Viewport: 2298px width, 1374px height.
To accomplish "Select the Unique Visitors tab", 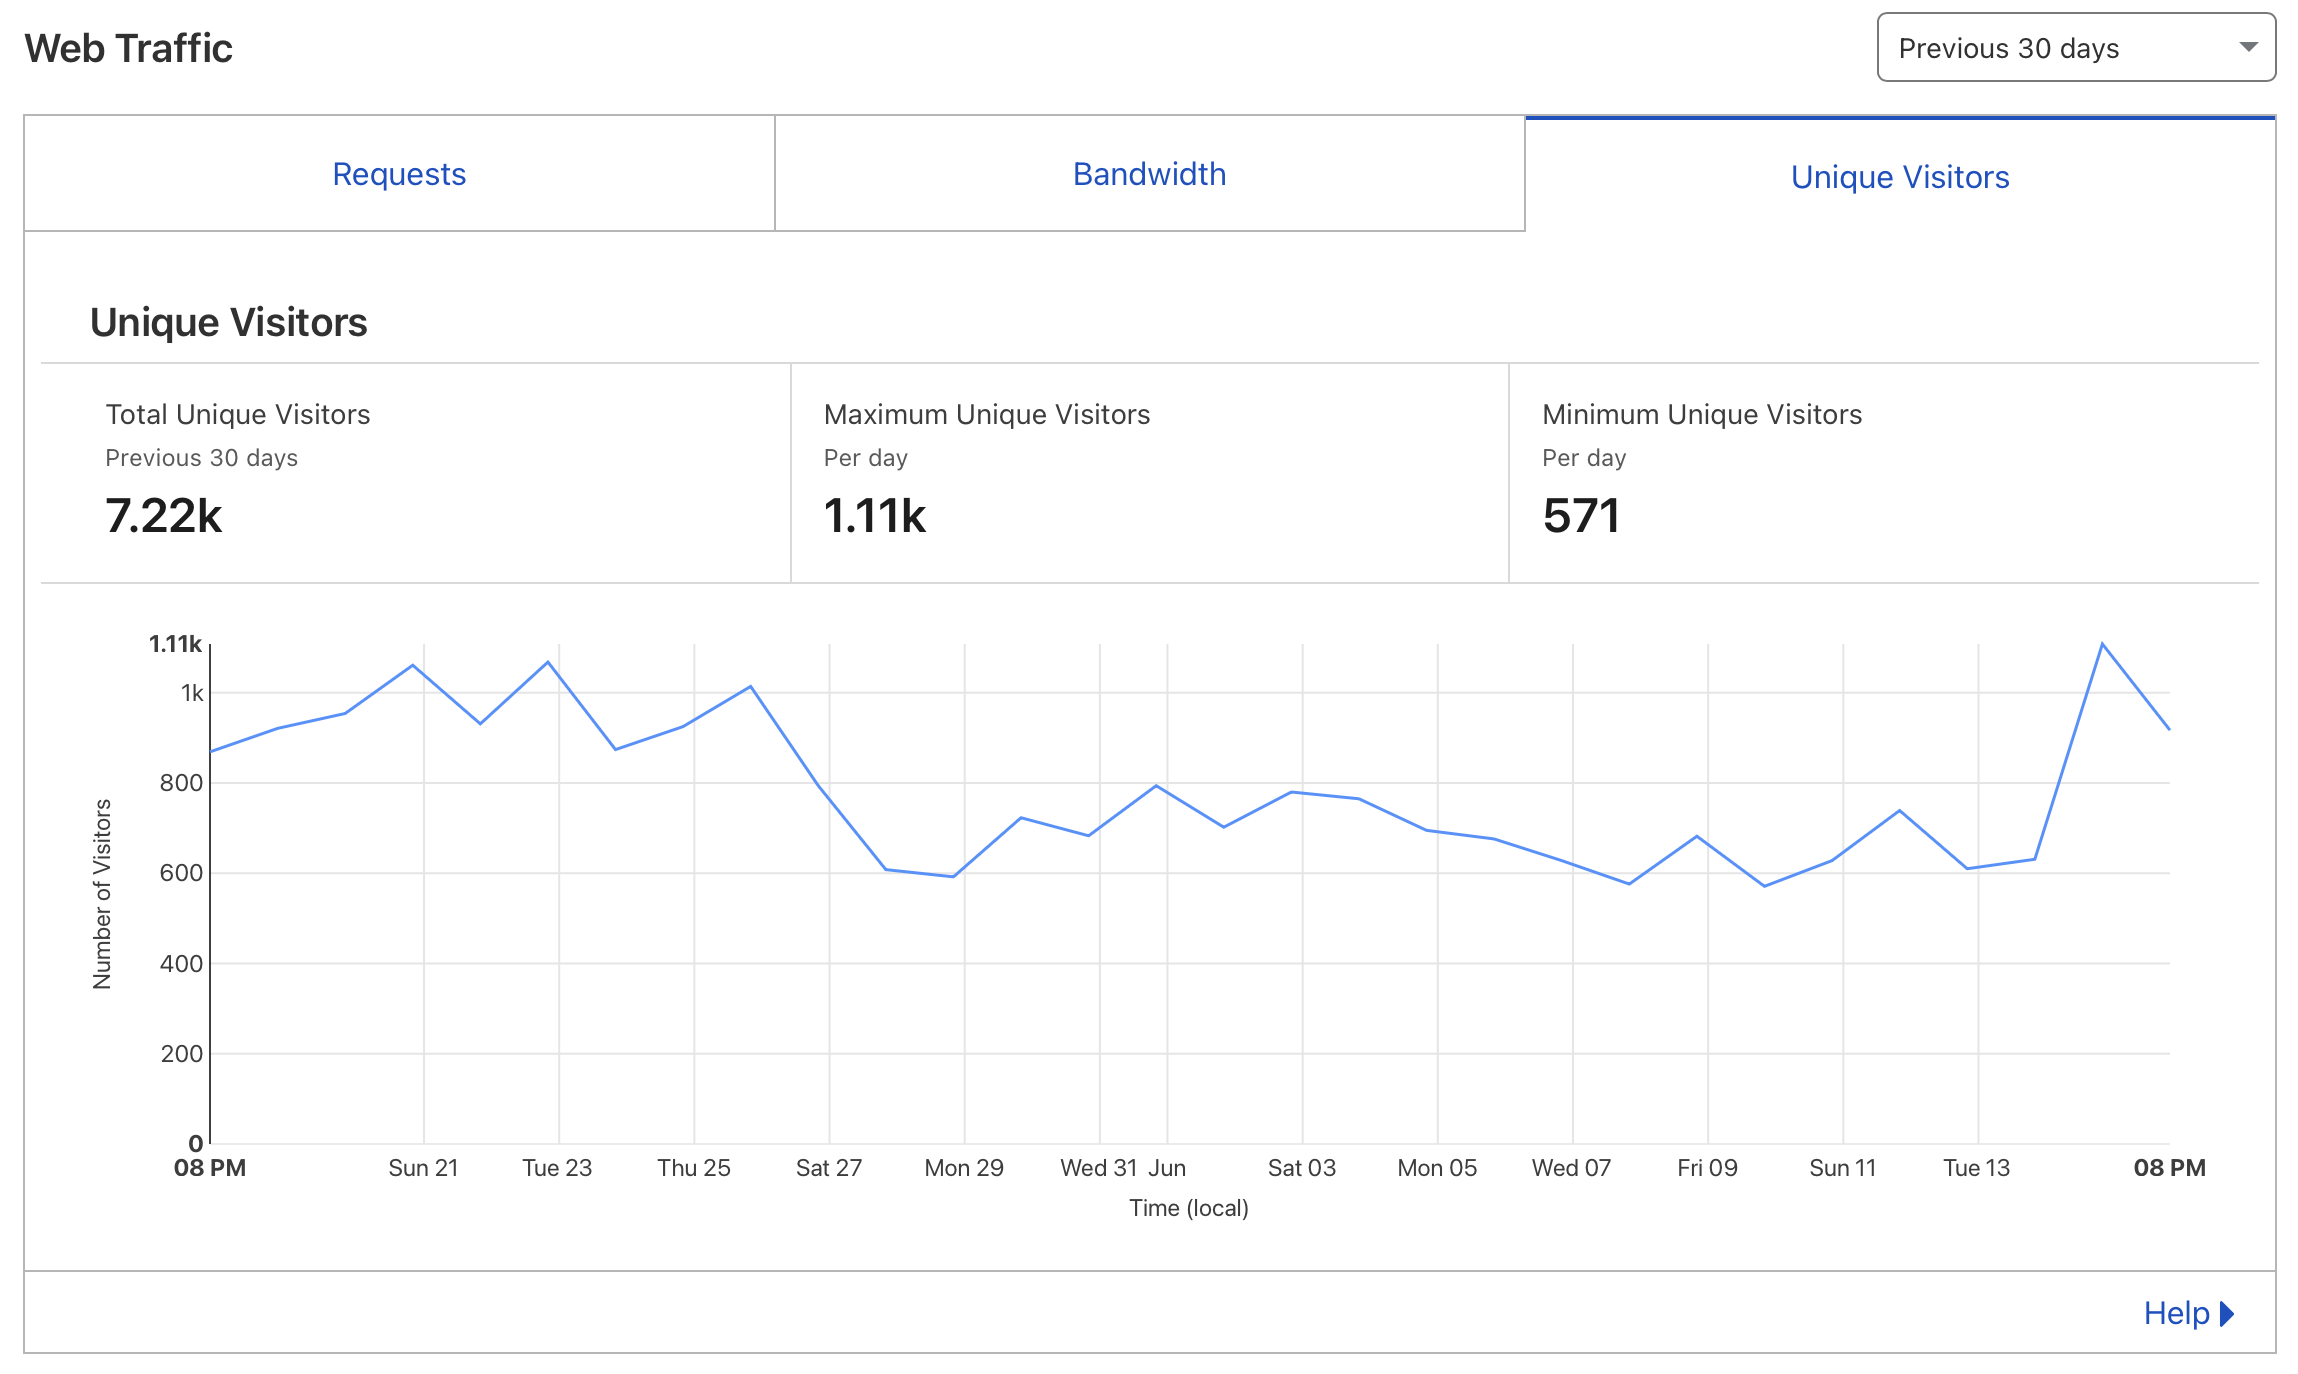I will [1899, 177].
